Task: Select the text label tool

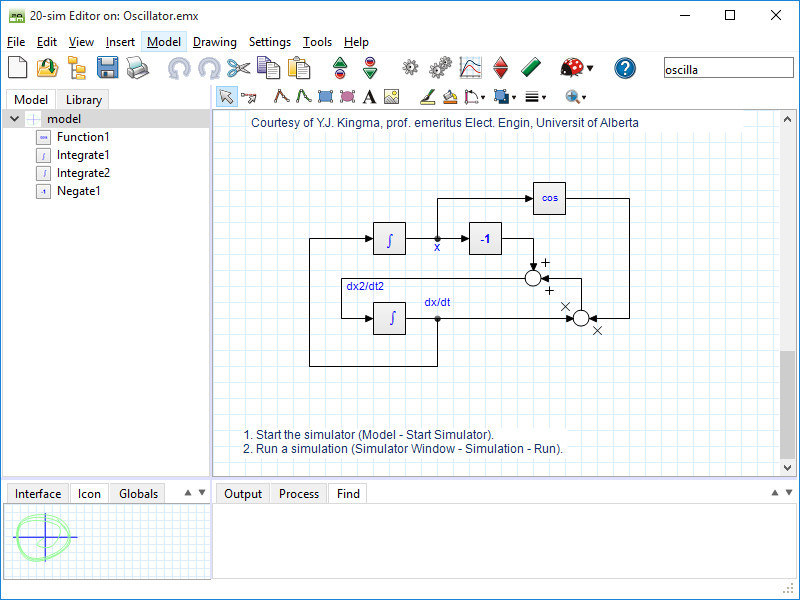Action: click(x=369, y=97)
